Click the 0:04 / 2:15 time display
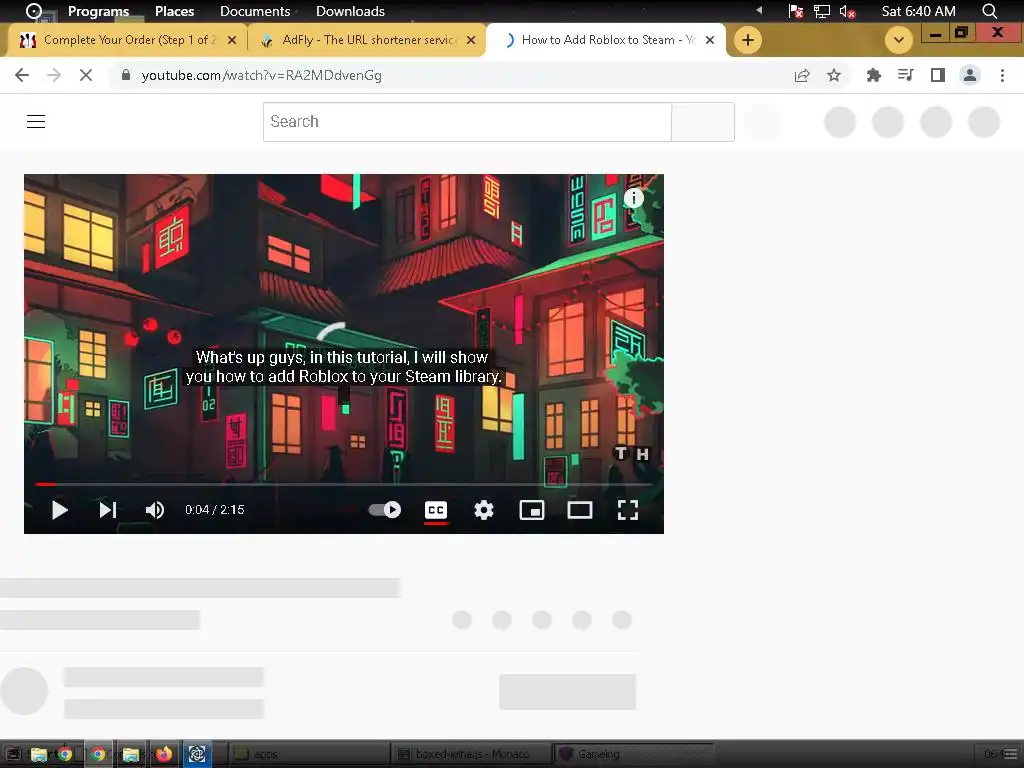This screenshot has height=768, width=1024. 214,510
